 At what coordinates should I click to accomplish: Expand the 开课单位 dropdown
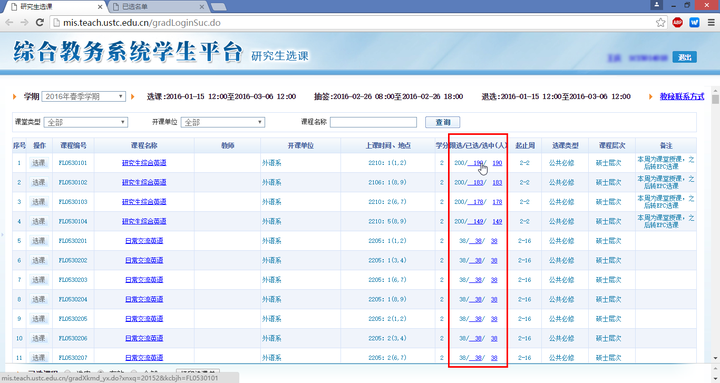[x=223, y=122]
